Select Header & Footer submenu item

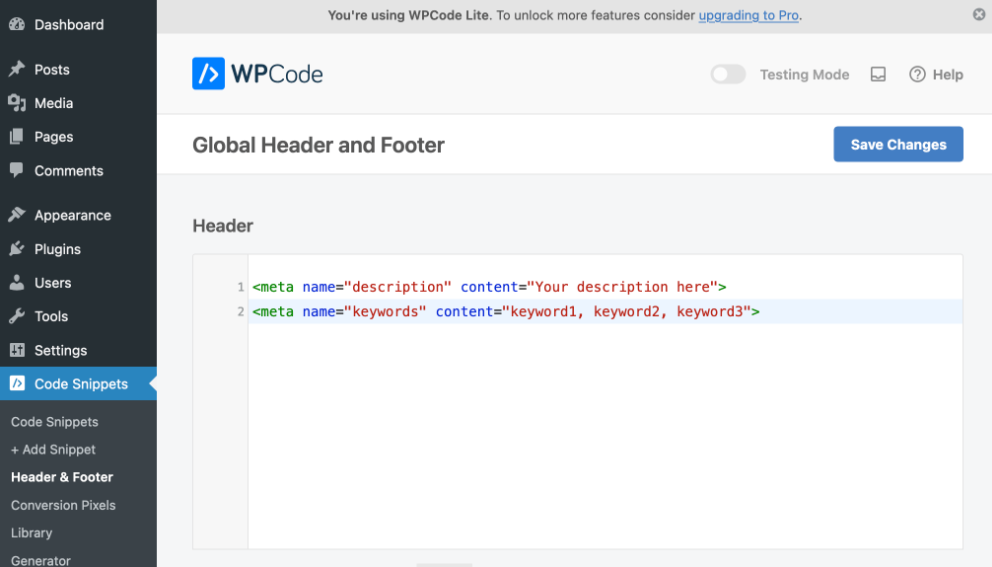[x=62, y=477]
